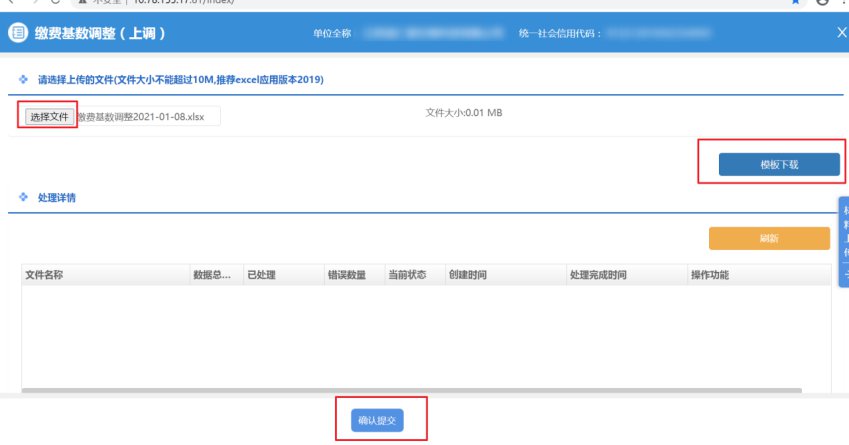
Task: Click the browser bookmark star icon
Action: 795,2
